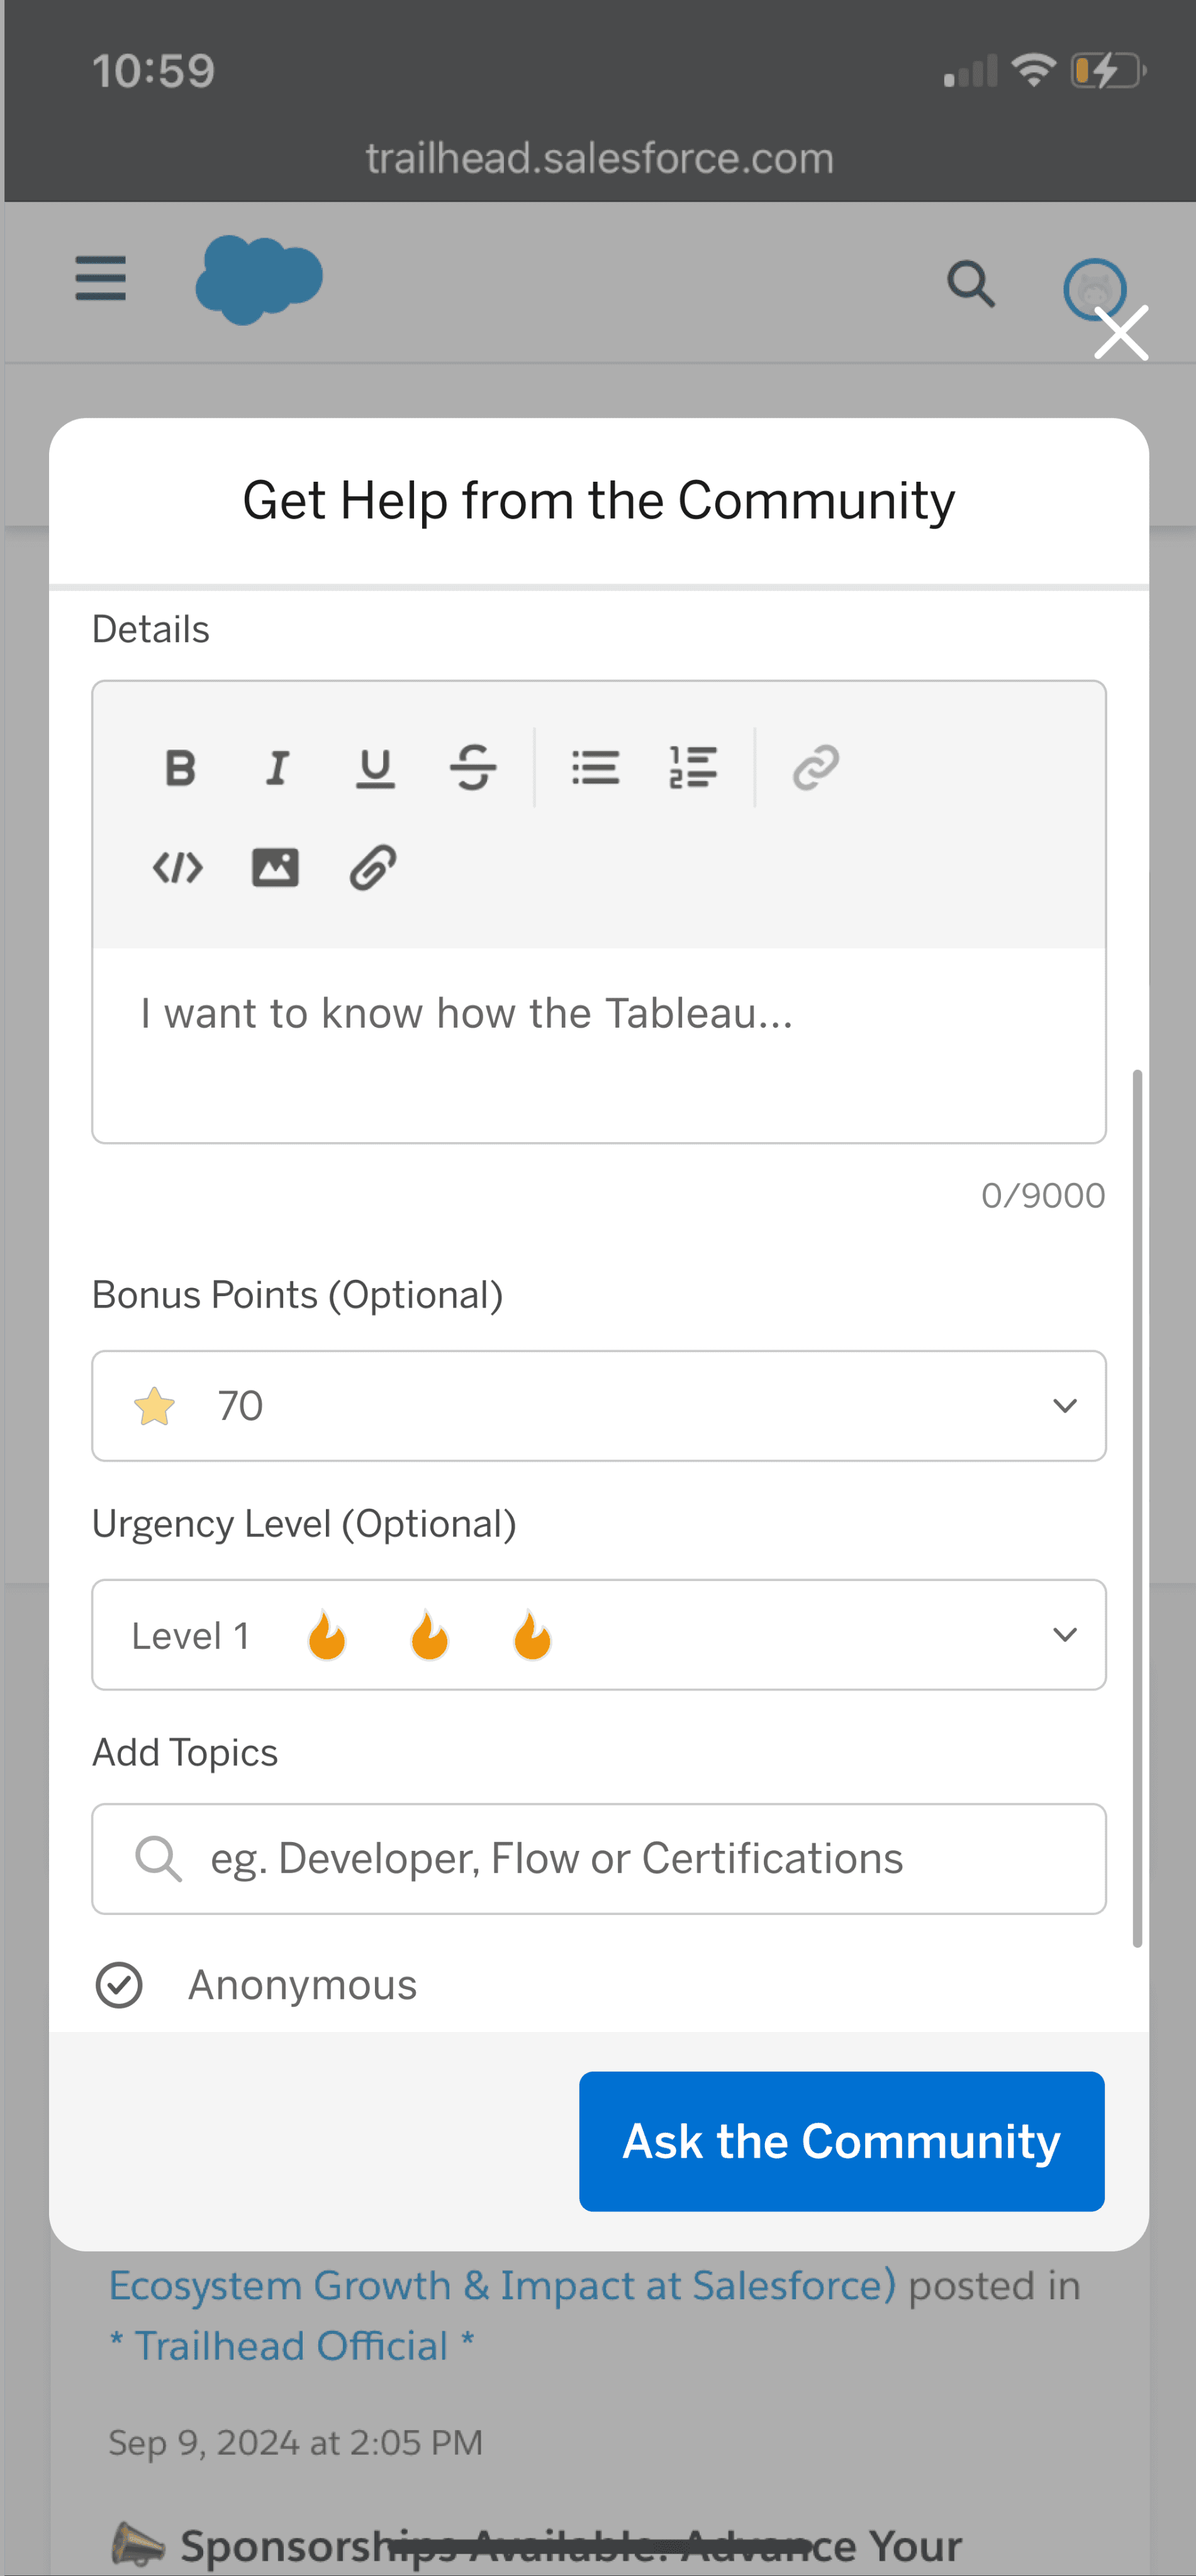
Task: Click the dialog's vertical scrollbar
Action: pos(1137,1508)
